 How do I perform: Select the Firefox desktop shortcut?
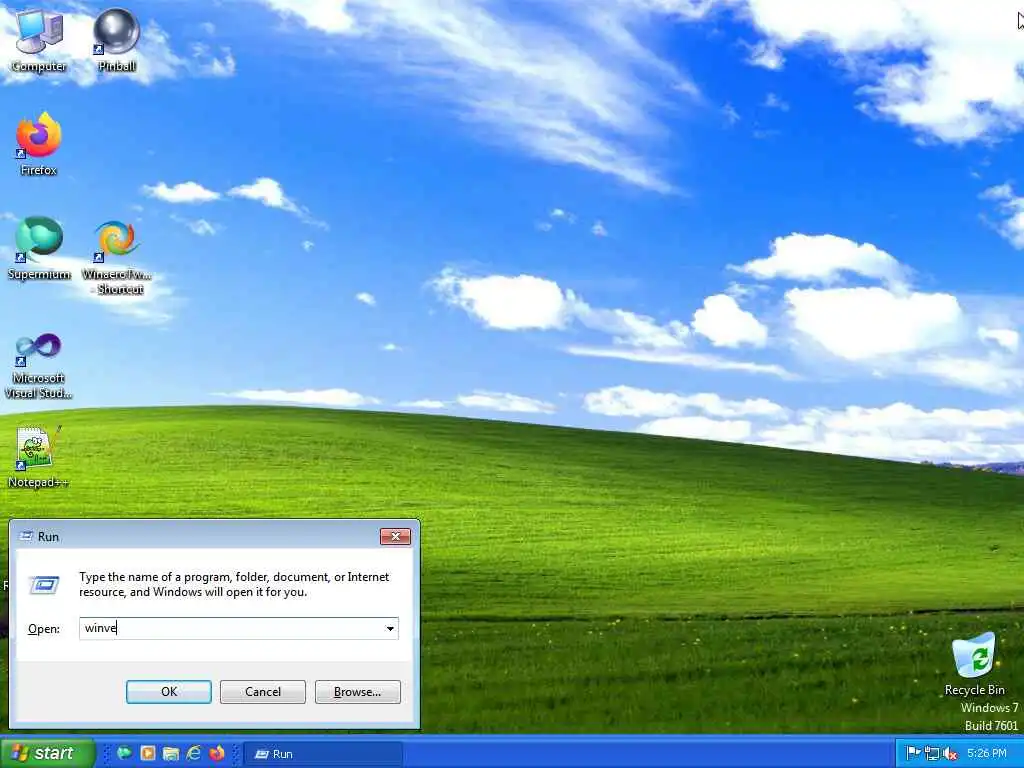(39, 144)
